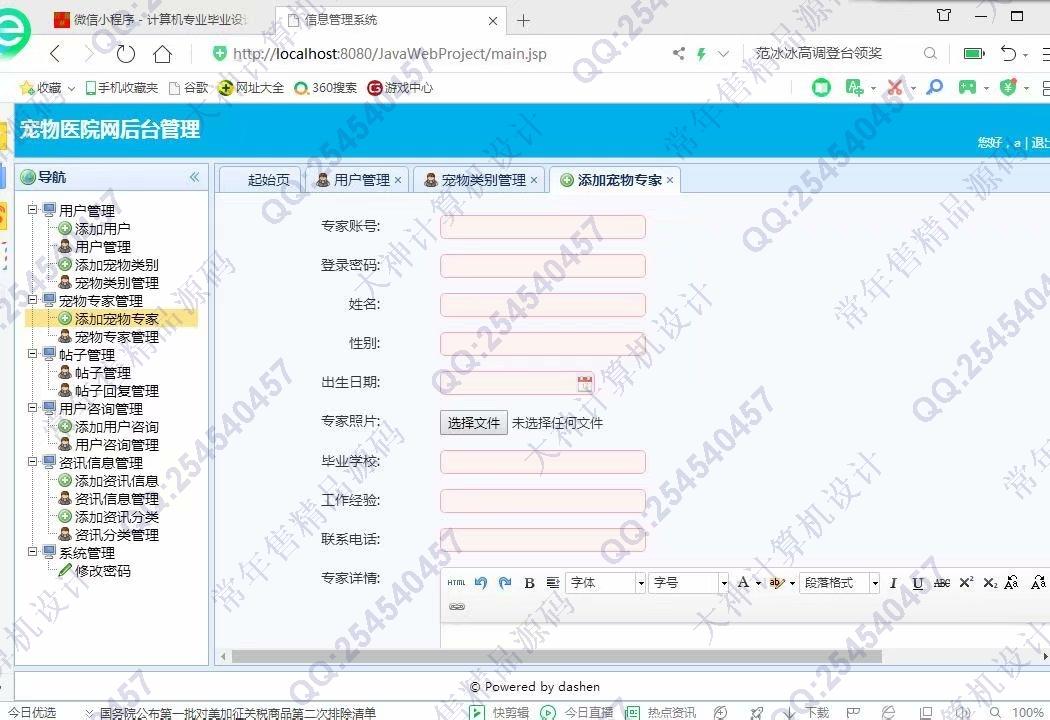Collapse the 帖子管理 tree node

(33, 355)
